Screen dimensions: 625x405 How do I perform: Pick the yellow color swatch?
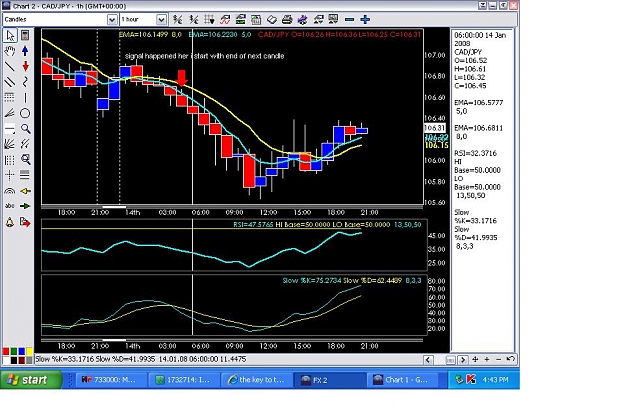pyautogui.click(x=29, y=352)
